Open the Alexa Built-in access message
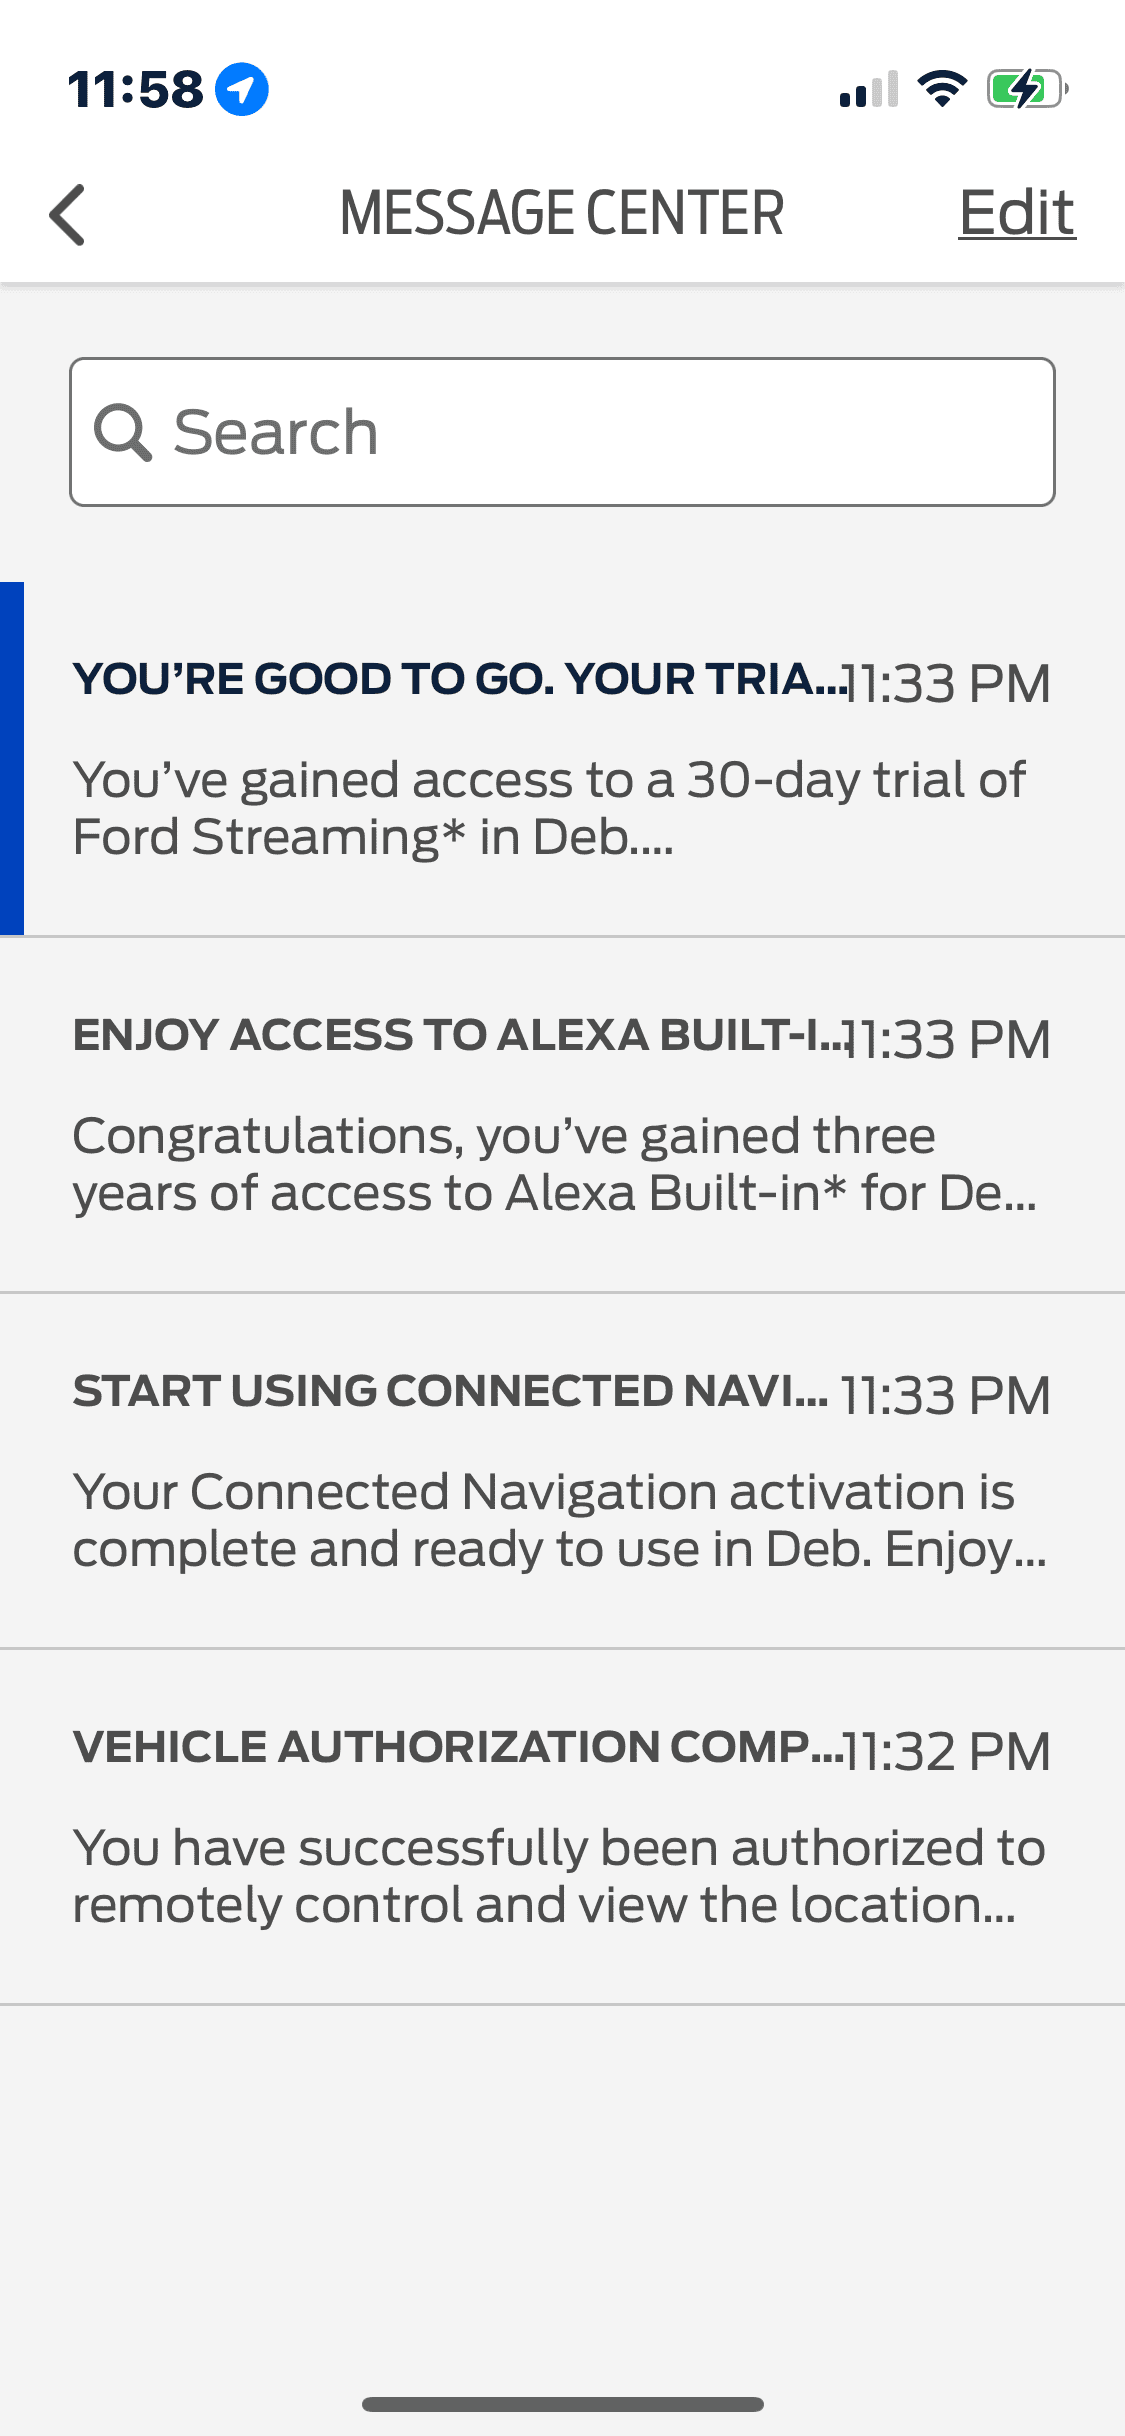The image size is (1125, 2436). pos(562,1115)
